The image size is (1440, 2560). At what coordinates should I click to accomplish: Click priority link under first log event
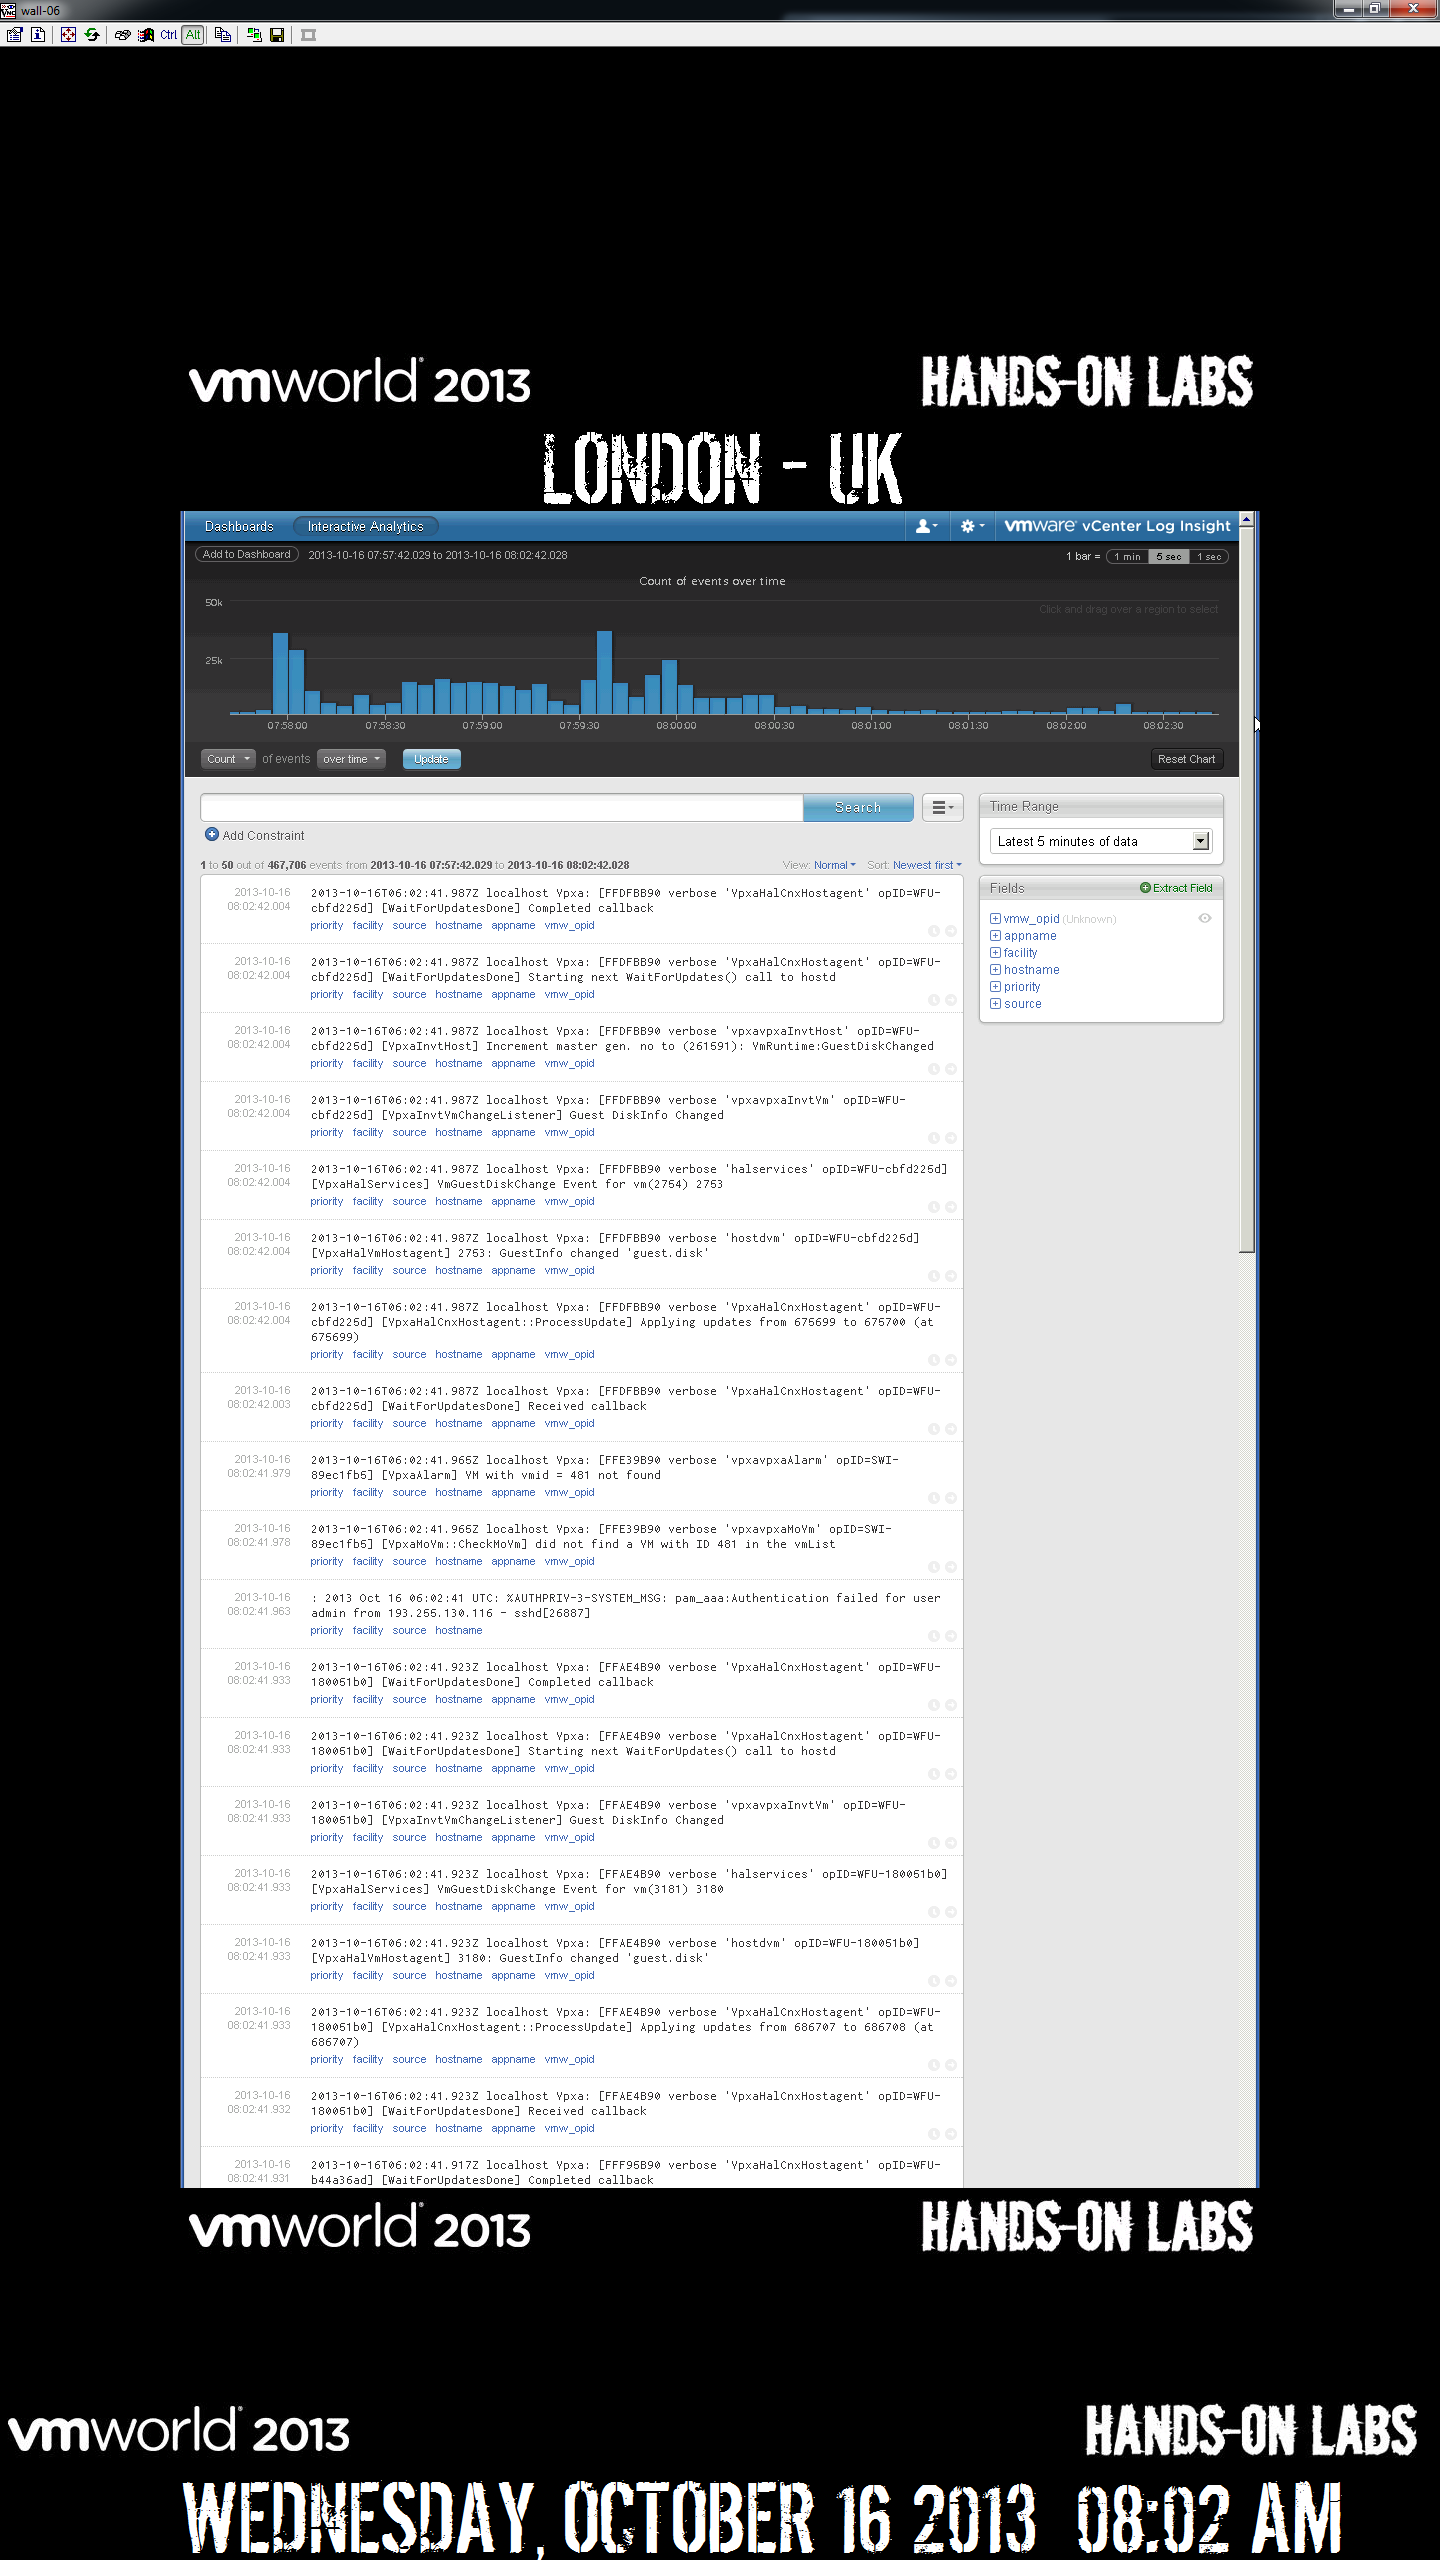pos(326,925)
